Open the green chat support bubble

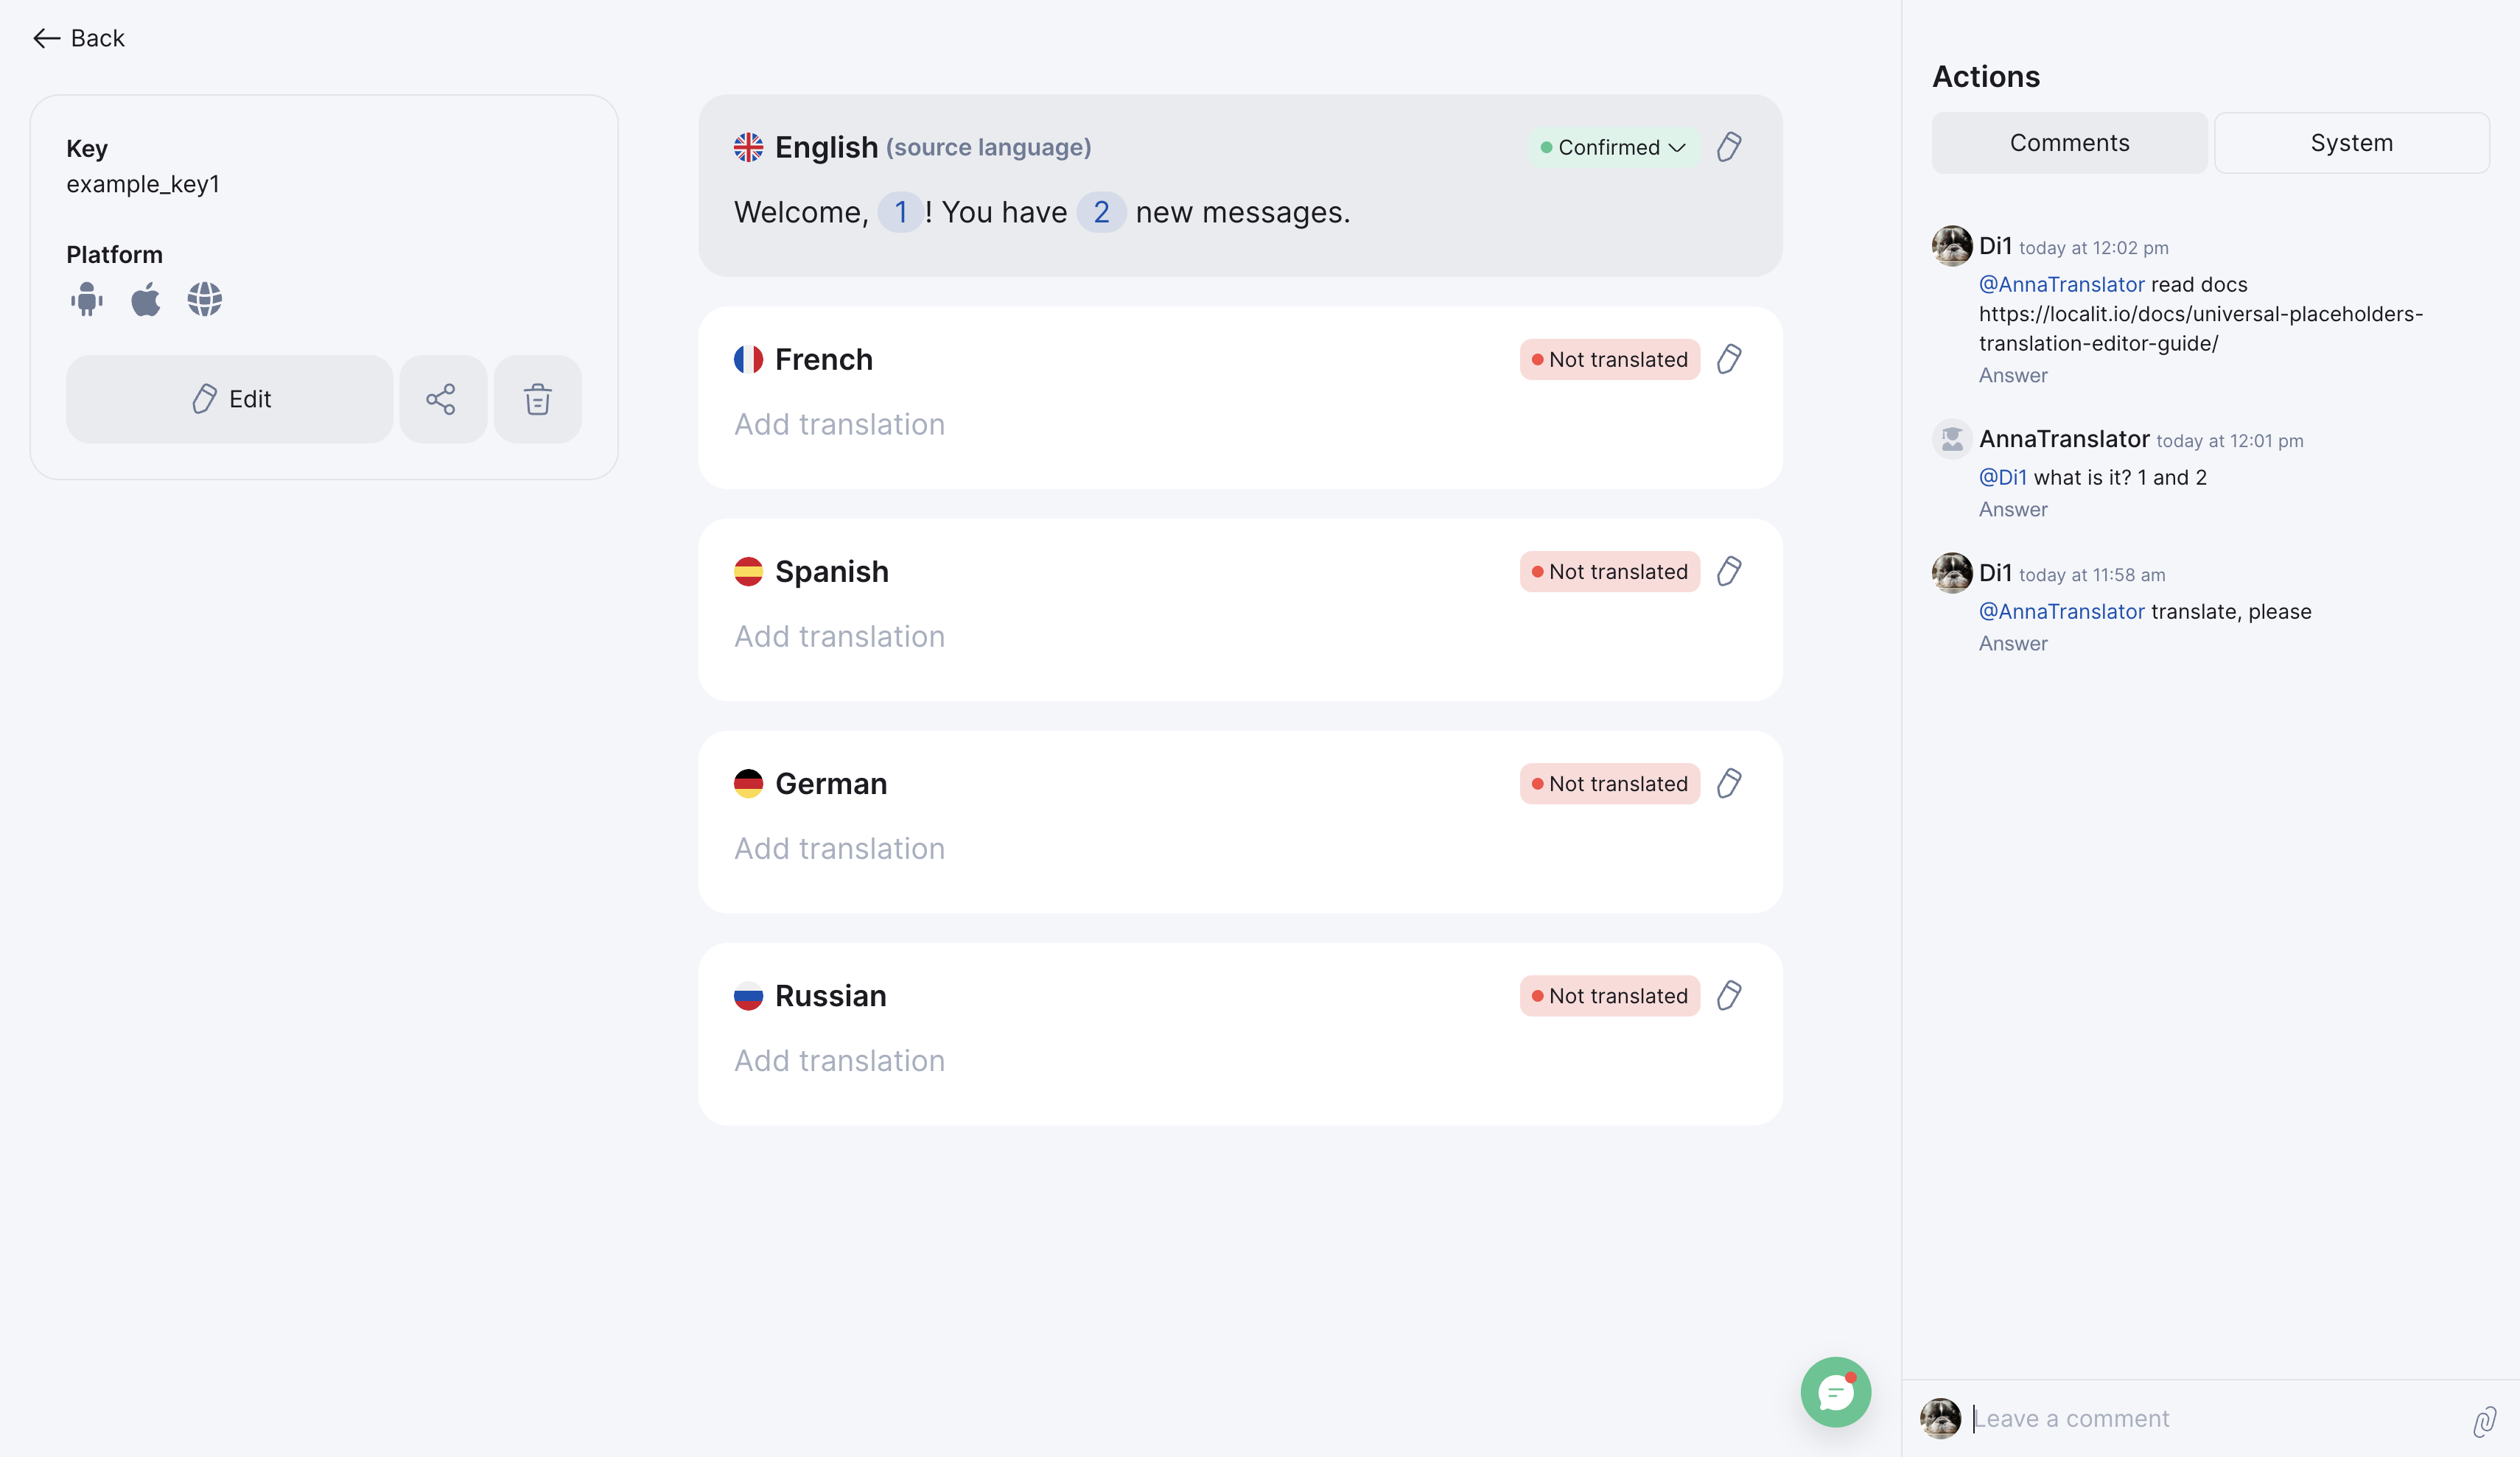(1835, 1392)
